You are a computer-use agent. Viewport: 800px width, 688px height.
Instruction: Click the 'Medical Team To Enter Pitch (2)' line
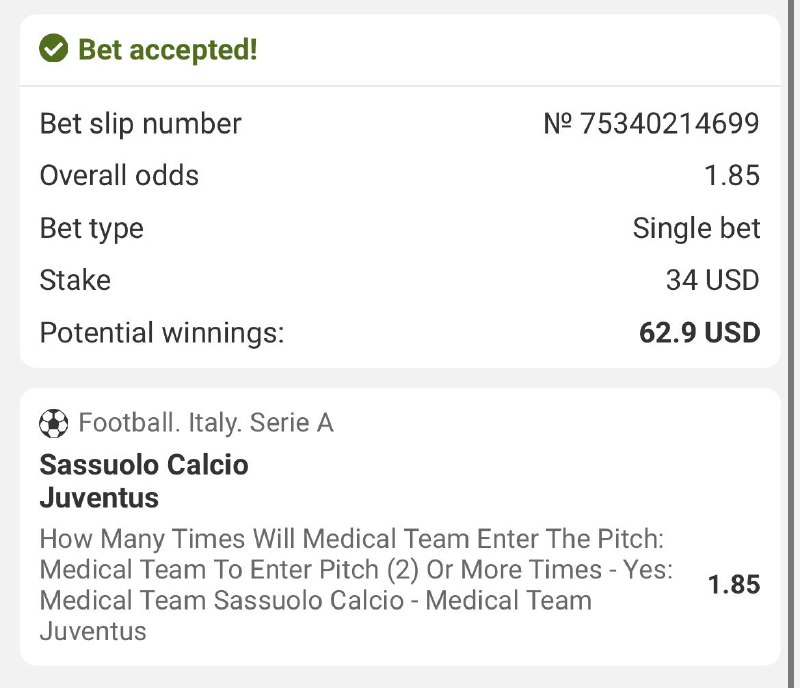pos(356,570)
